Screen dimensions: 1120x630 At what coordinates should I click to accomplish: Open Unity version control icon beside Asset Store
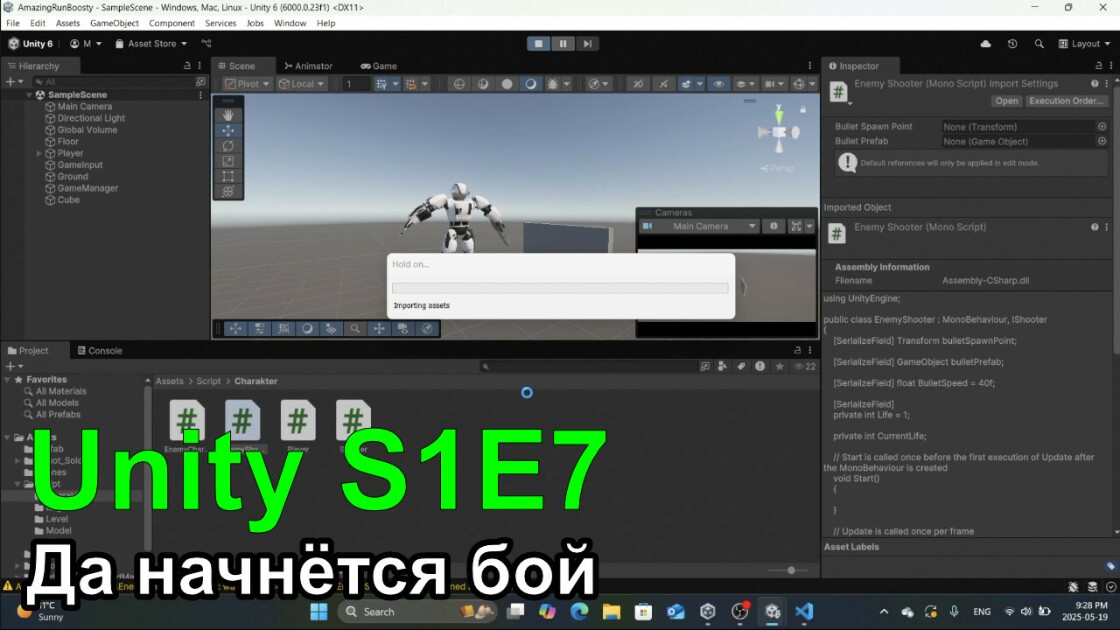click(x=206, y=44)
